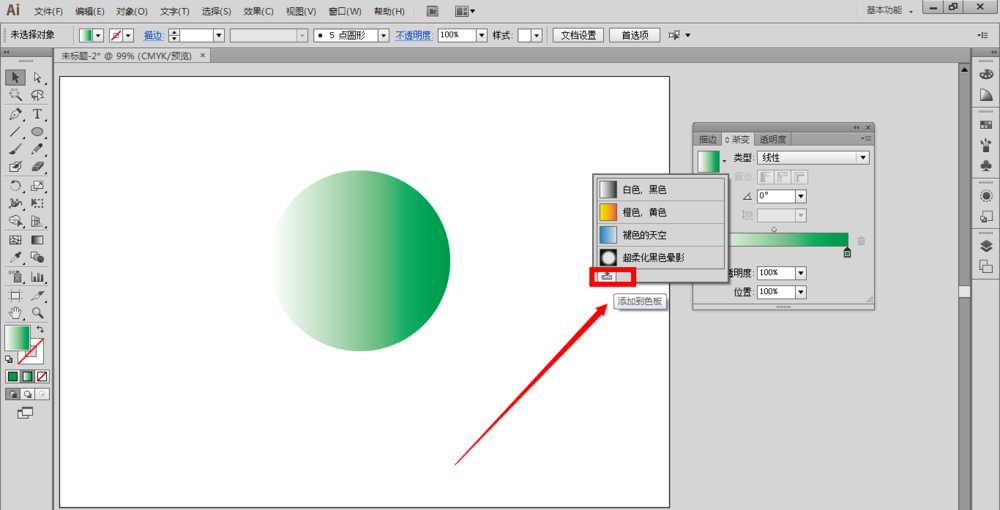Select the Zoom magnifier tool
This screenshot has height=510, width=1000.
coord(37,313)
